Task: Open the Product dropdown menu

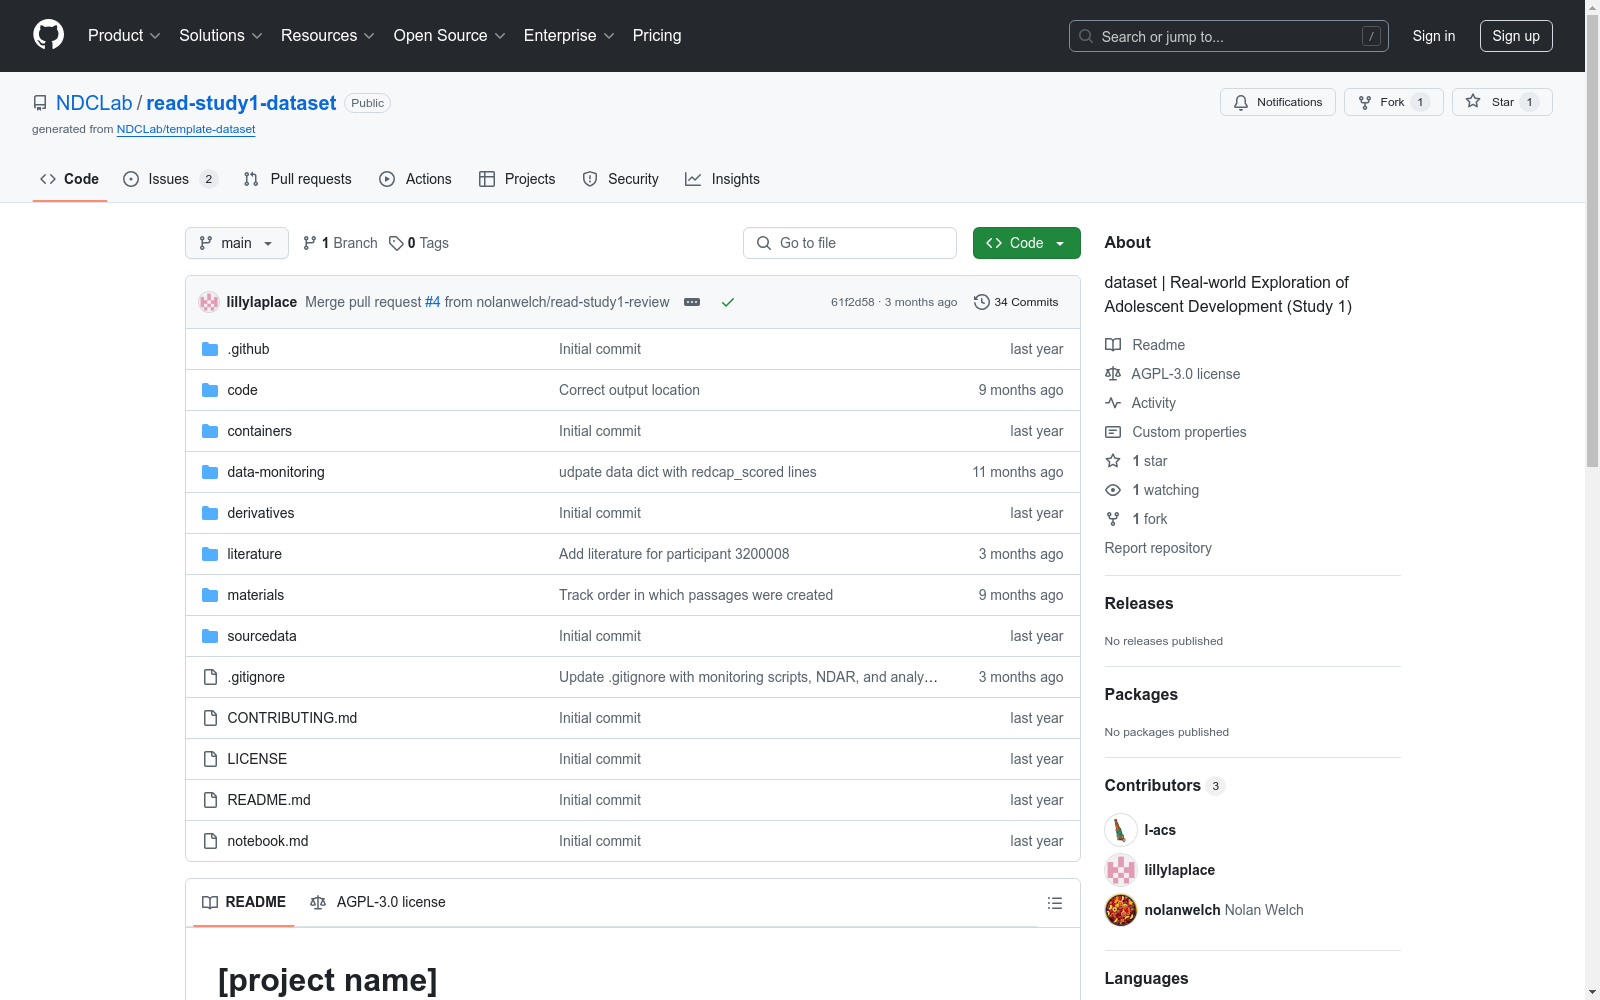Action: [124, 36]
